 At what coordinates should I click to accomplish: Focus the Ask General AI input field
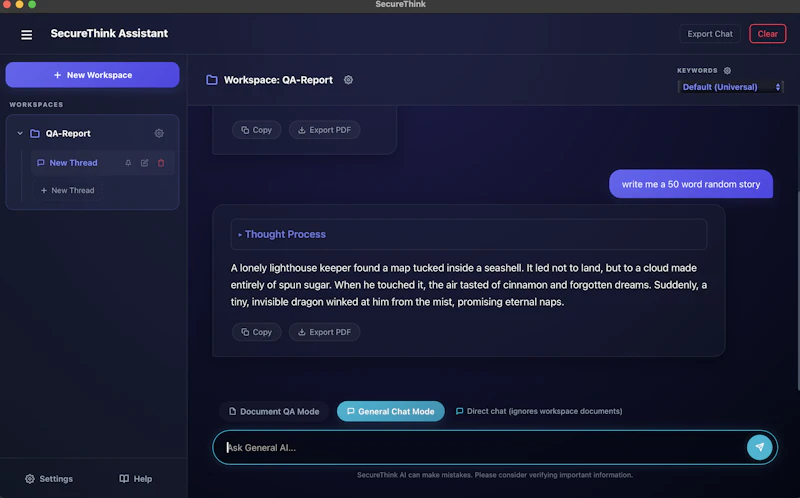pyautogui.click(x=480, y=447)
